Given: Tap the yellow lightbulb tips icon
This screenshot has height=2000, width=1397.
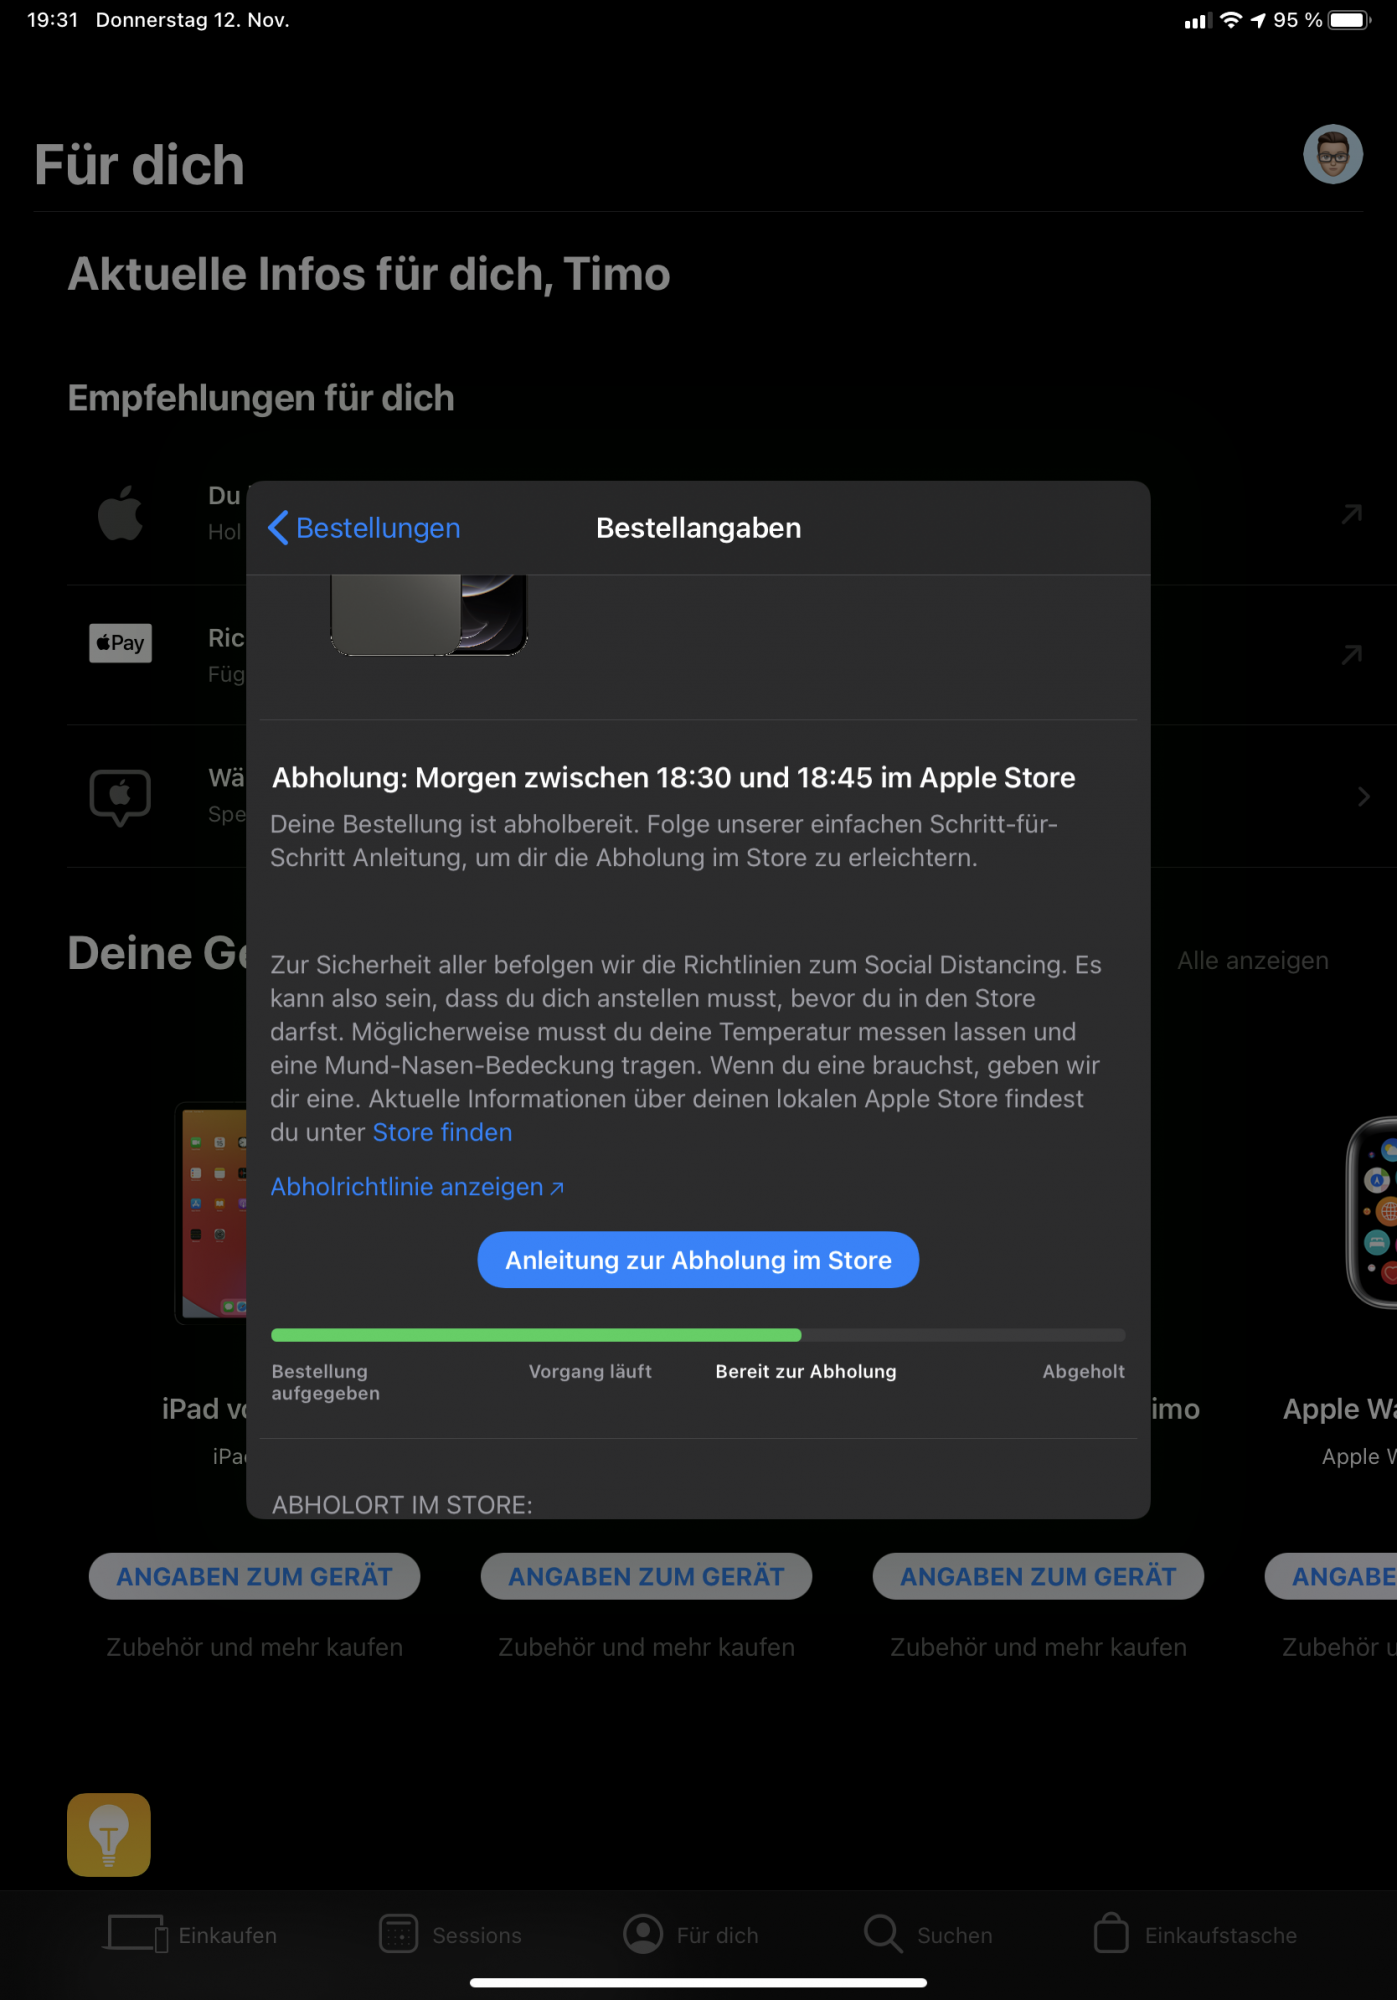Looking at the screenshot, I should pyautogui.click(x=109, y=1834).
